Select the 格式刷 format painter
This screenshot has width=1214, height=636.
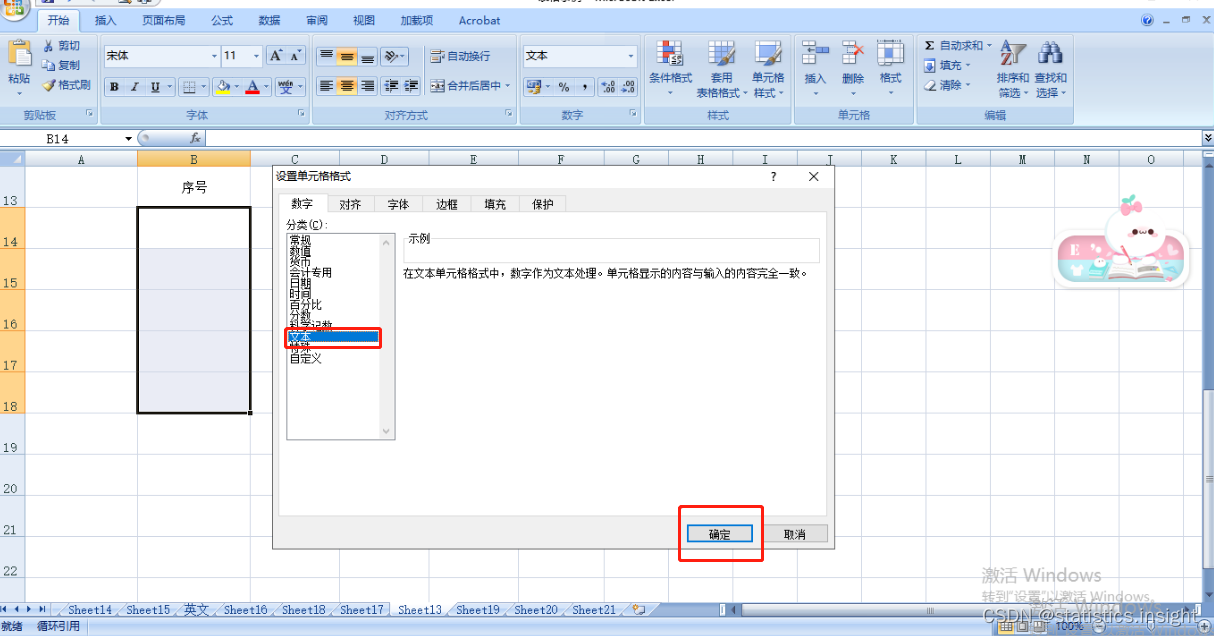click(66, 85)
